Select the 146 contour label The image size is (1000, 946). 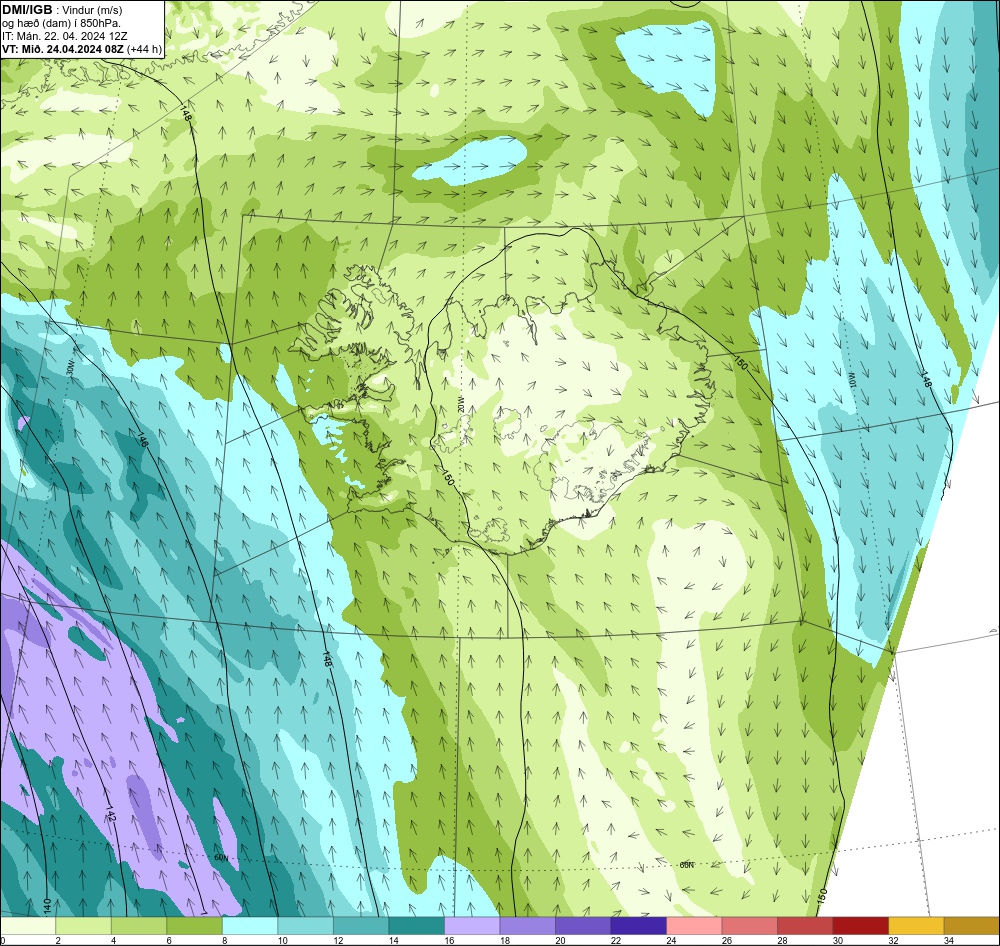tap(143, 439)
